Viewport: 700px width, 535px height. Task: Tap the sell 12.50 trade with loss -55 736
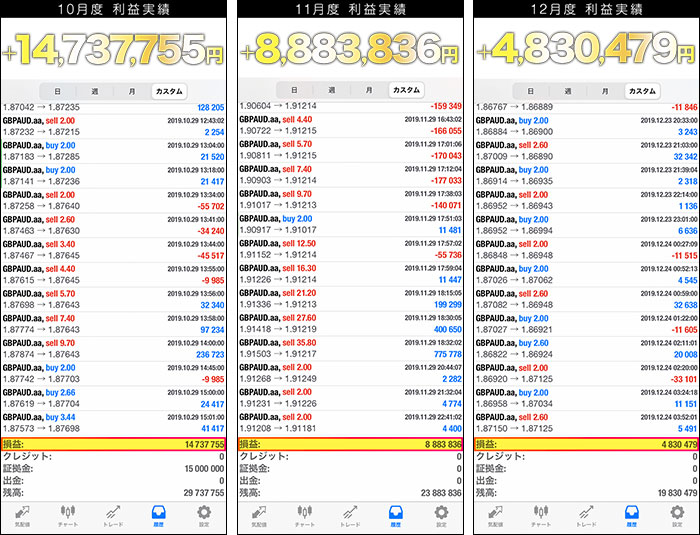pos(350,249)
